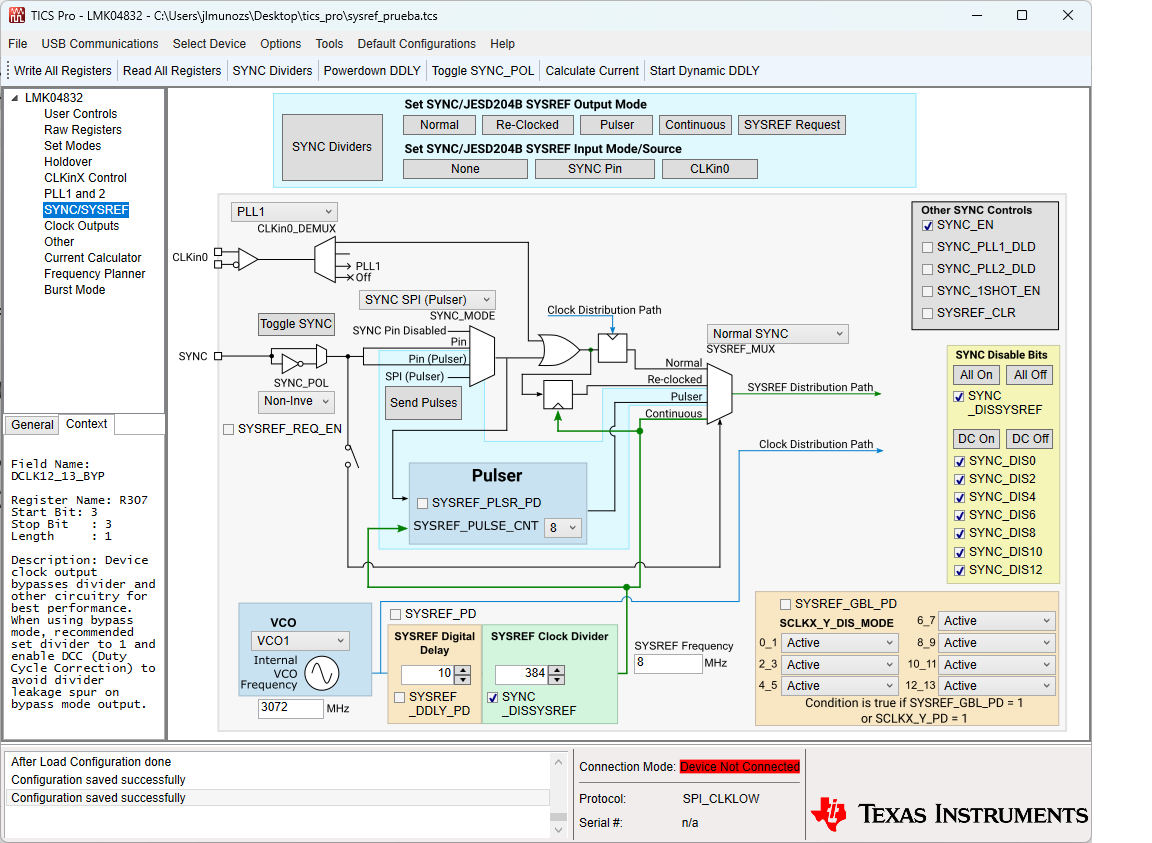Open the Select Device menu

click(209, 43)
